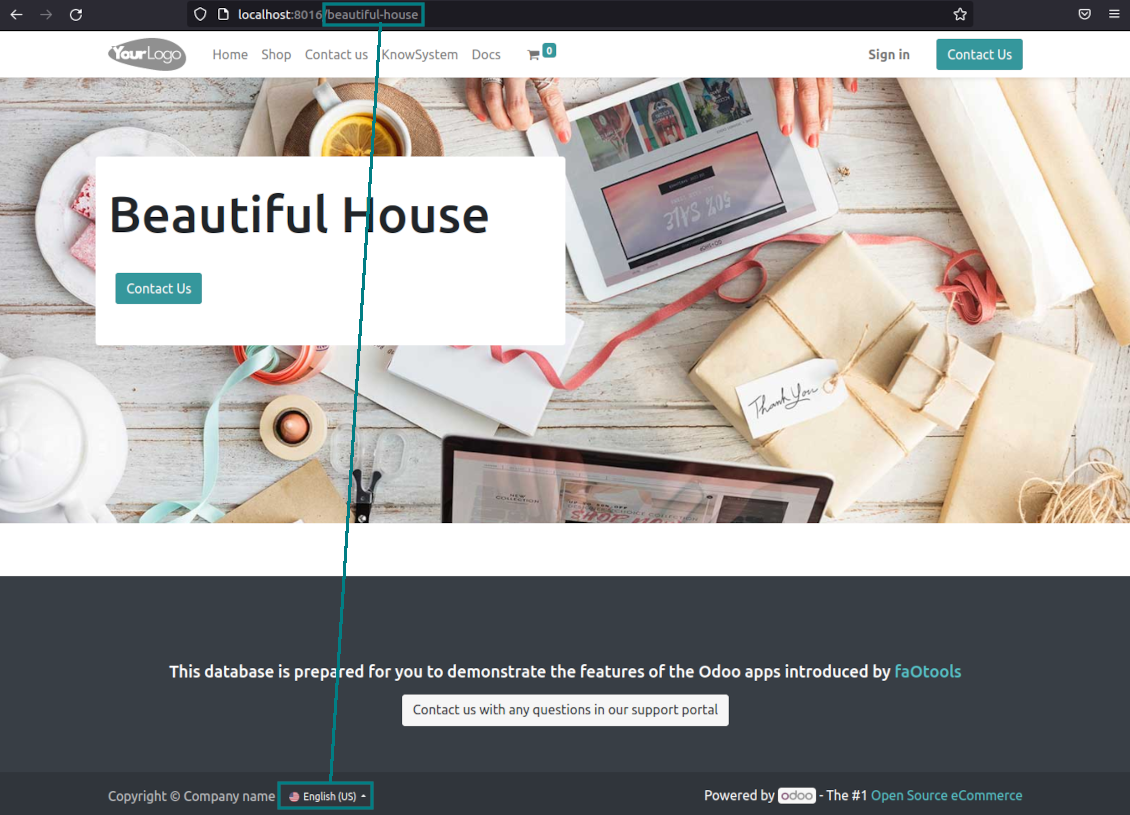Click the beautiful-house address bar field

click(373, 14)
